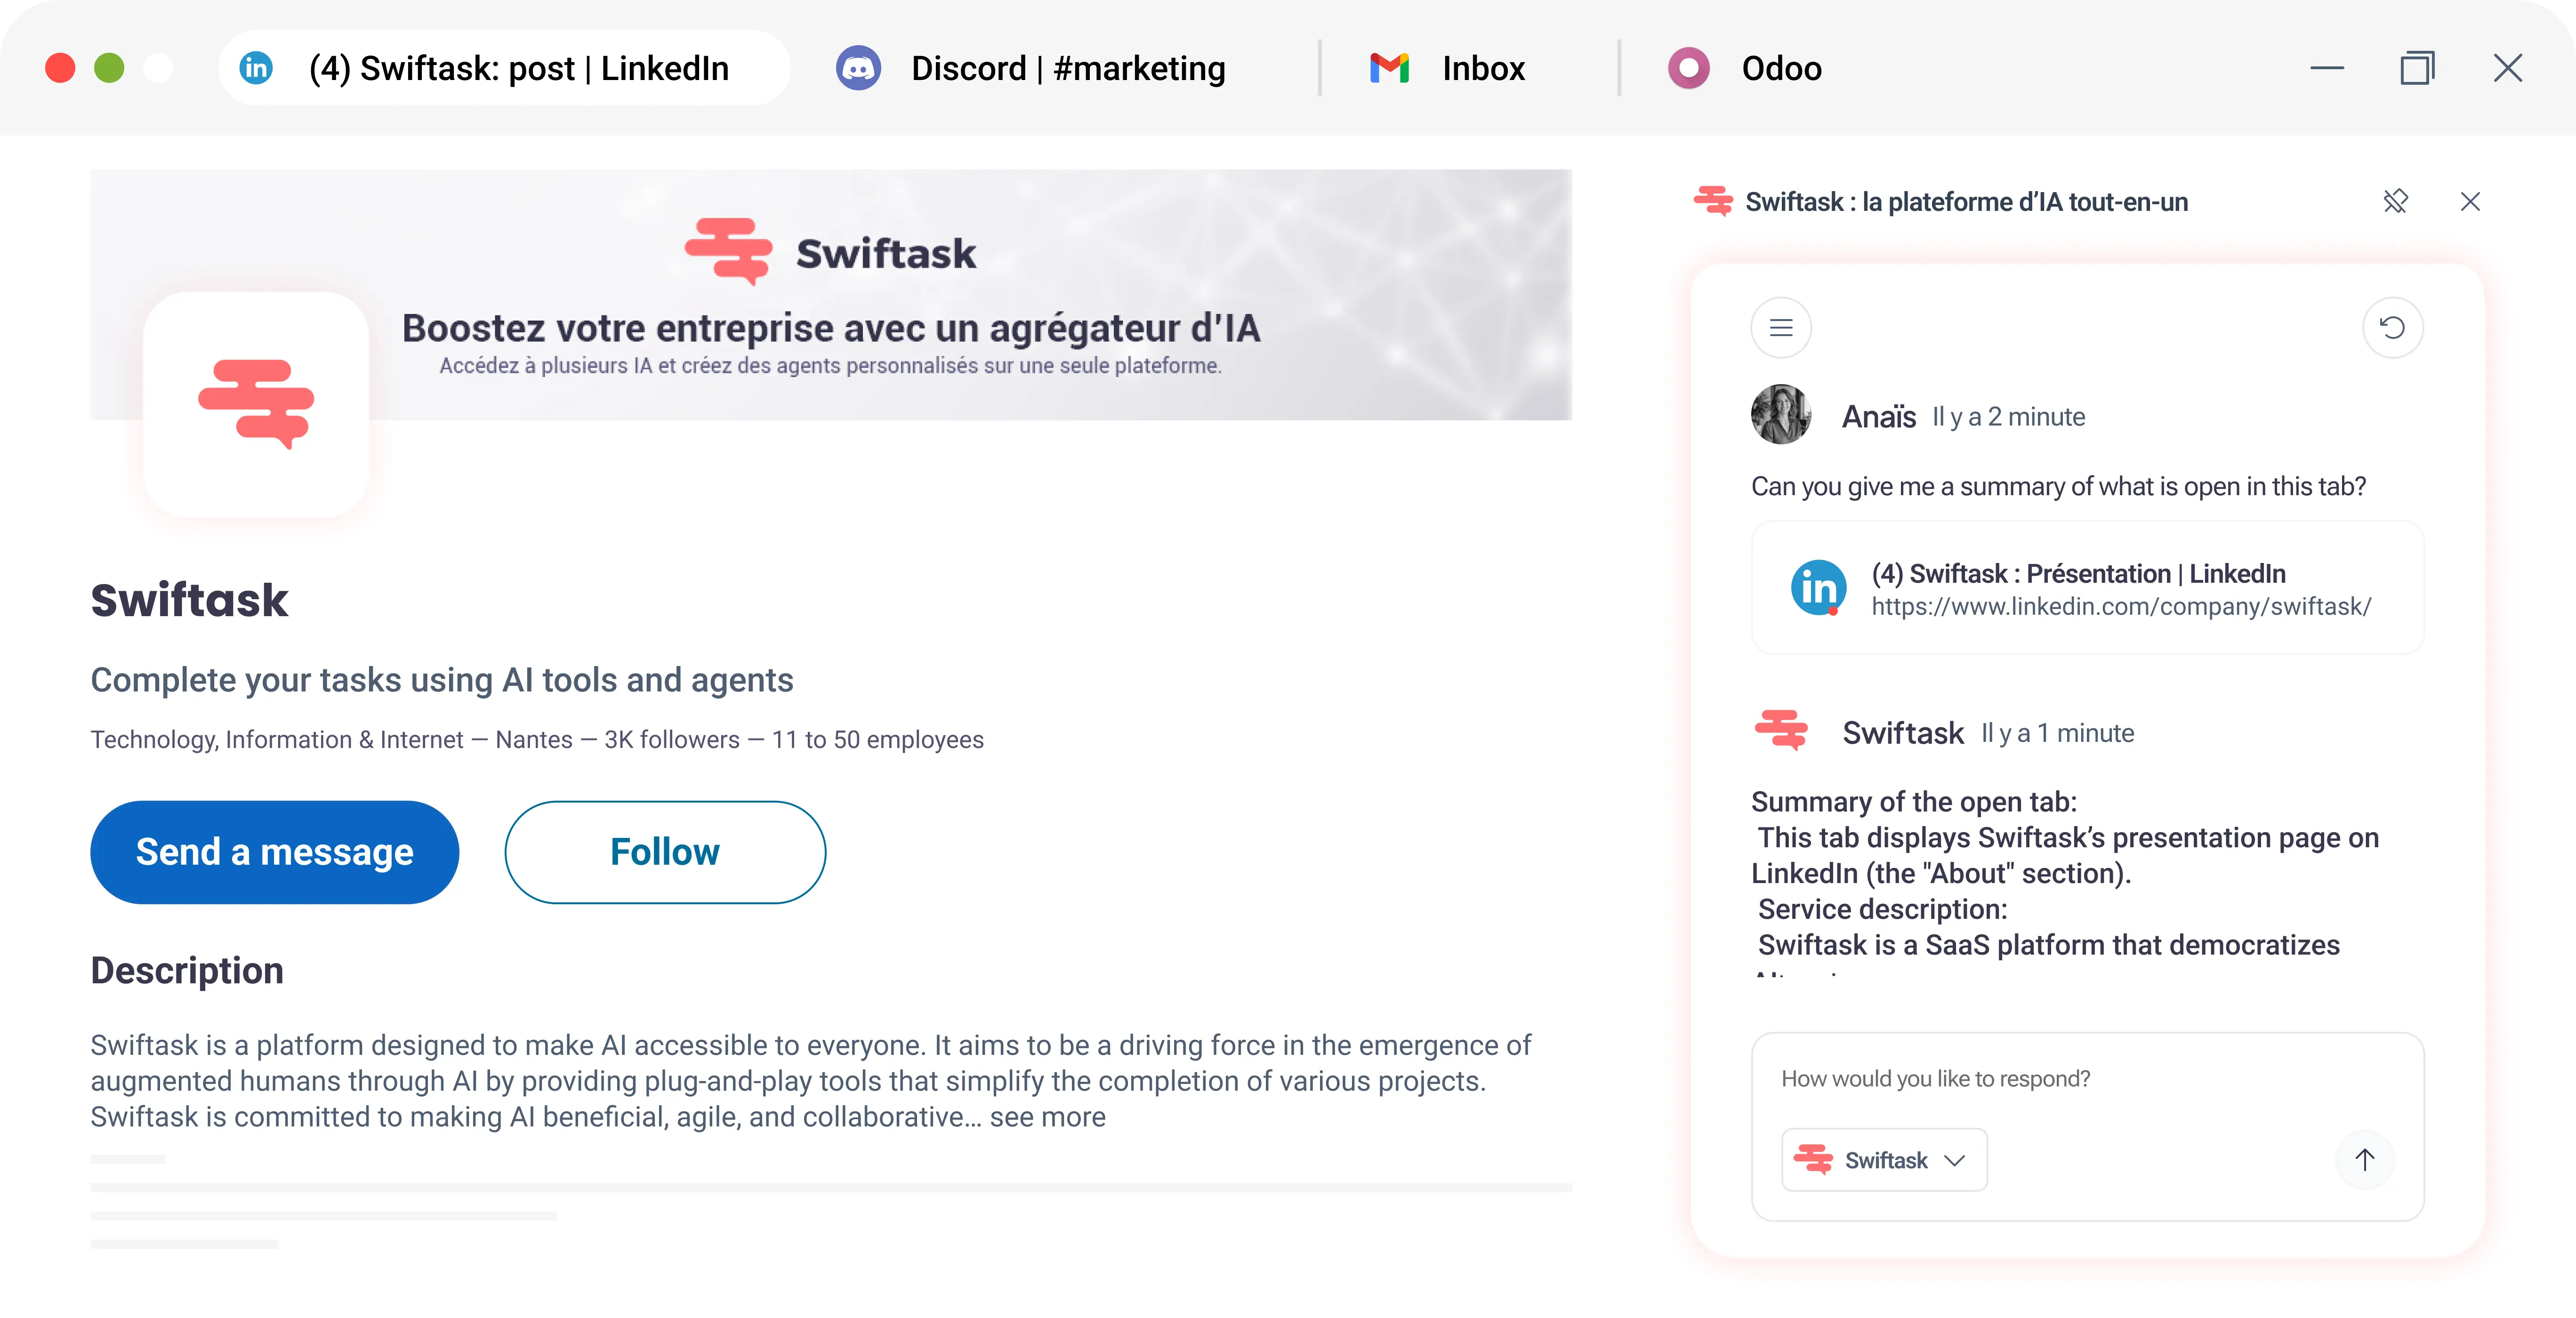Click the LinkedIn icon in tab preview card
This screenshot has height=1318, width=2576.
[1818, 588]
